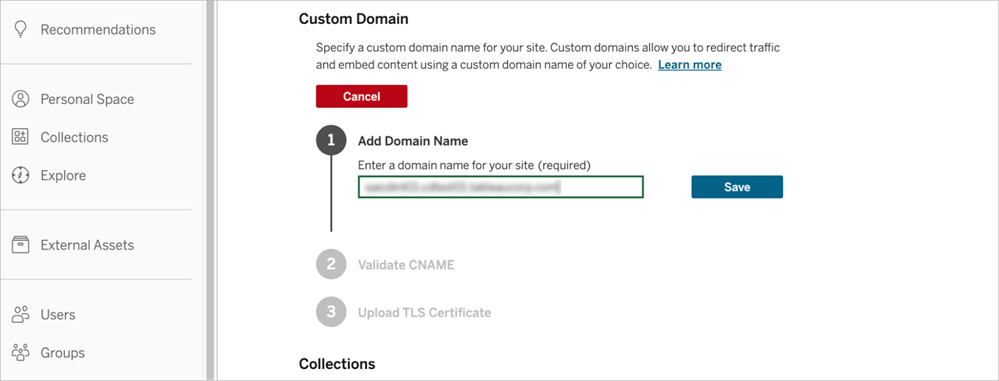This screenshot has width=999, height=381.
Task: Click the Recommendations lightbulb icon
Action: (x=21, y=29)
